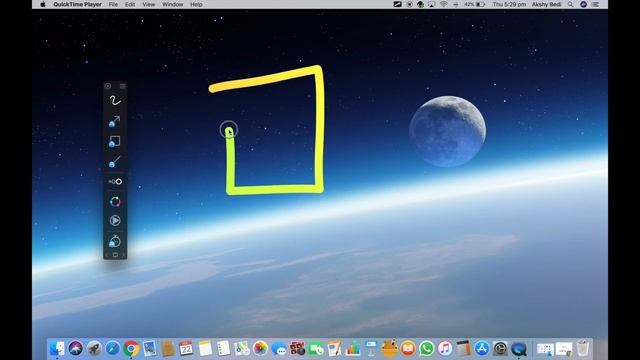This screenshot has height=360, width=640.
Task: Close the floating drawing toolbar
Action: [108, 86]
